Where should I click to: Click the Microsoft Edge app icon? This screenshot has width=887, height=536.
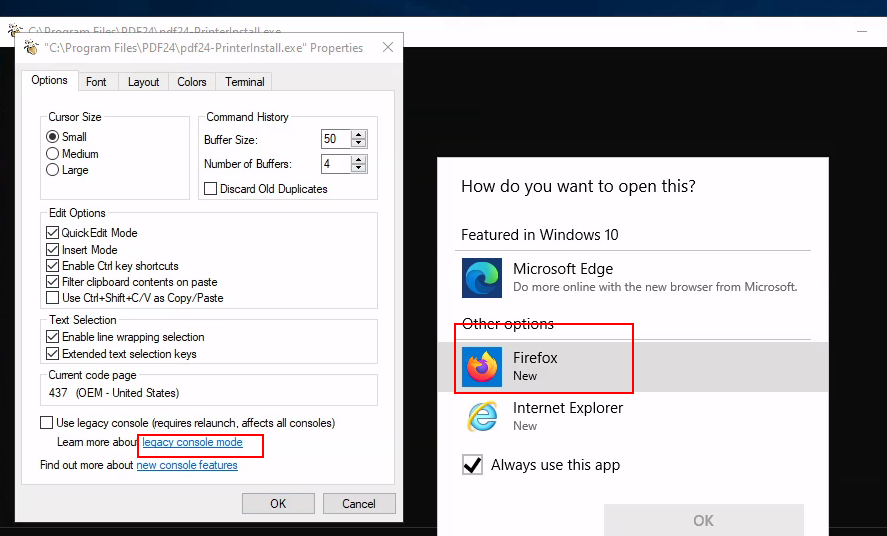tap(481, 278)
